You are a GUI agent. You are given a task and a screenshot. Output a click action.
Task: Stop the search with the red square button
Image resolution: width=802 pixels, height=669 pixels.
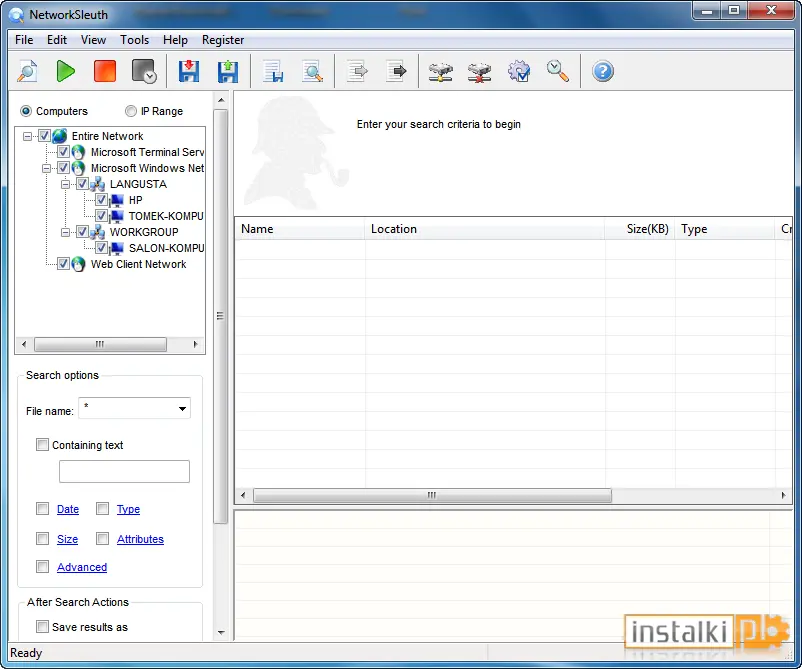pyautogui.click(x=105, y=71)
